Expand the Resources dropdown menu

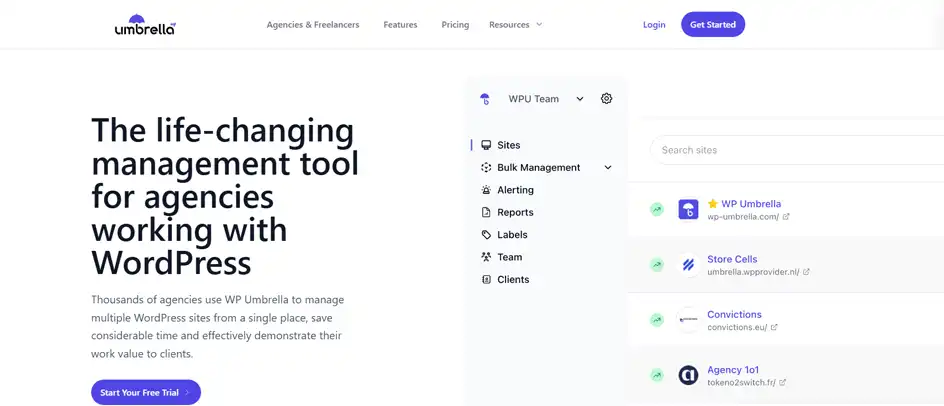(x=515, y=25)
